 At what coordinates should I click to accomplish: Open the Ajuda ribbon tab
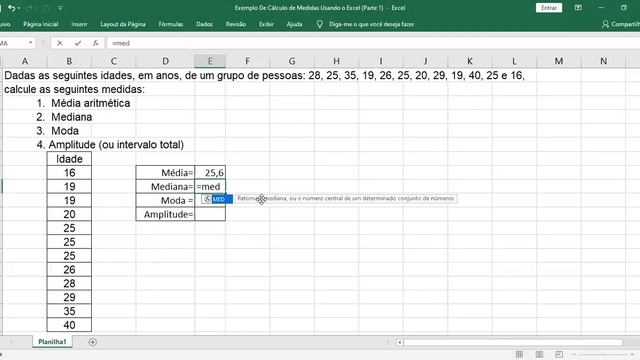point(294,24)
